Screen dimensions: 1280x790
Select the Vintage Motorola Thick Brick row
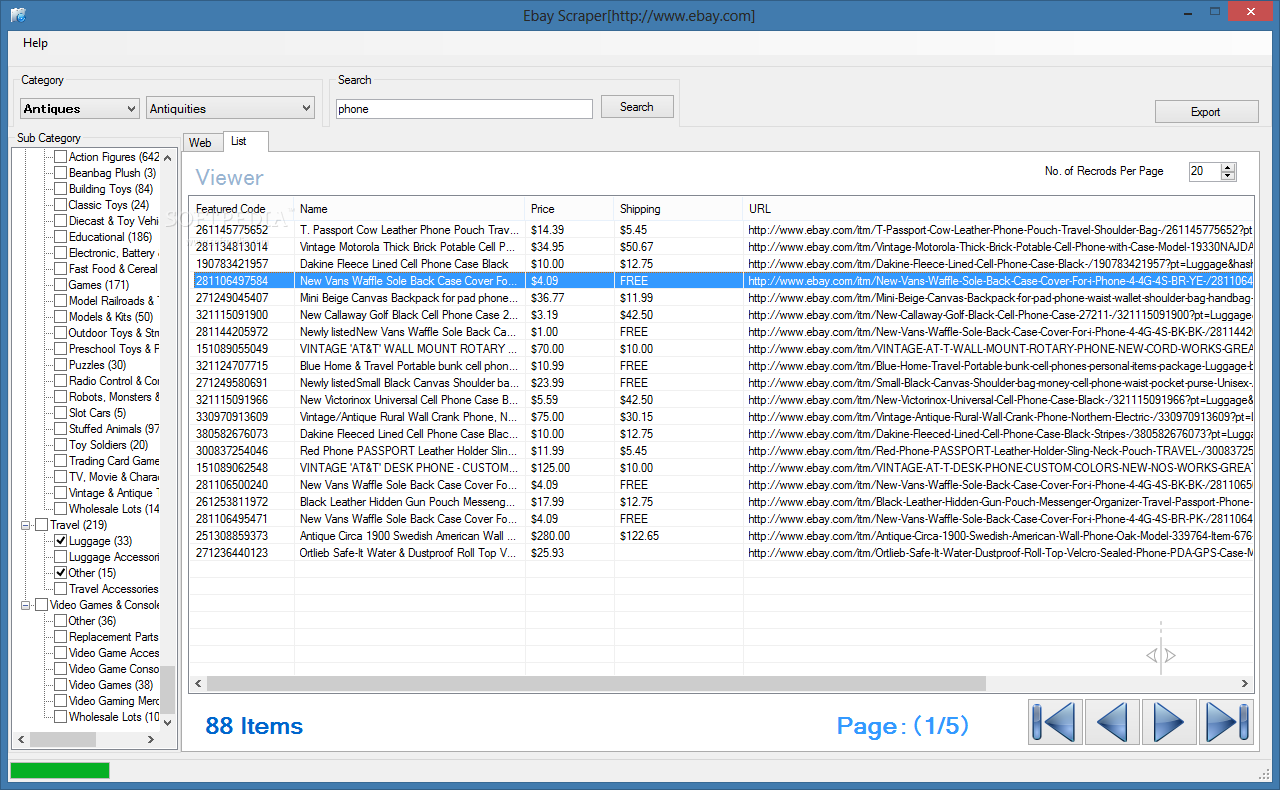722,247
